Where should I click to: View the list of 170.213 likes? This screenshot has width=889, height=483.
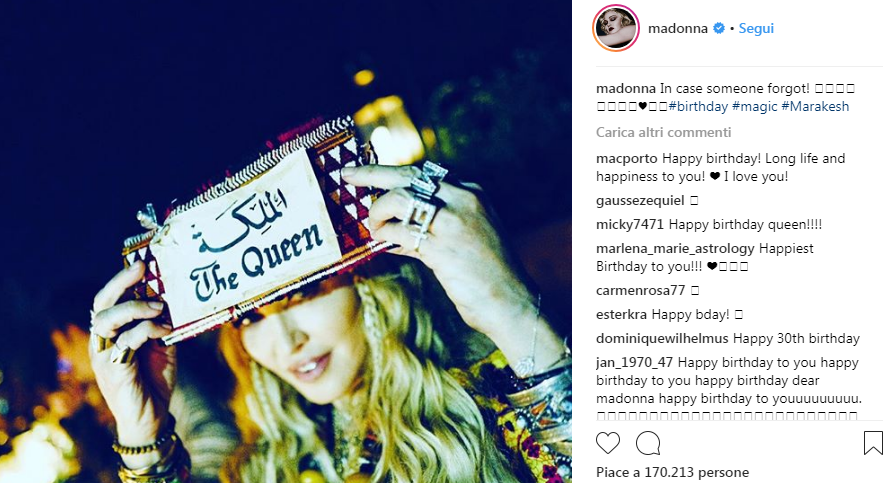(x=672, y=472)
